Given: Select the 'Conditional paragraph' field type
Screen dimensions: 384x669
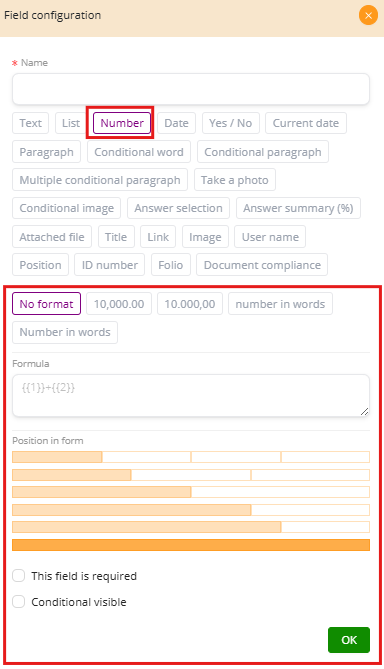Looking at the screenshot, I should coord(263,152).
